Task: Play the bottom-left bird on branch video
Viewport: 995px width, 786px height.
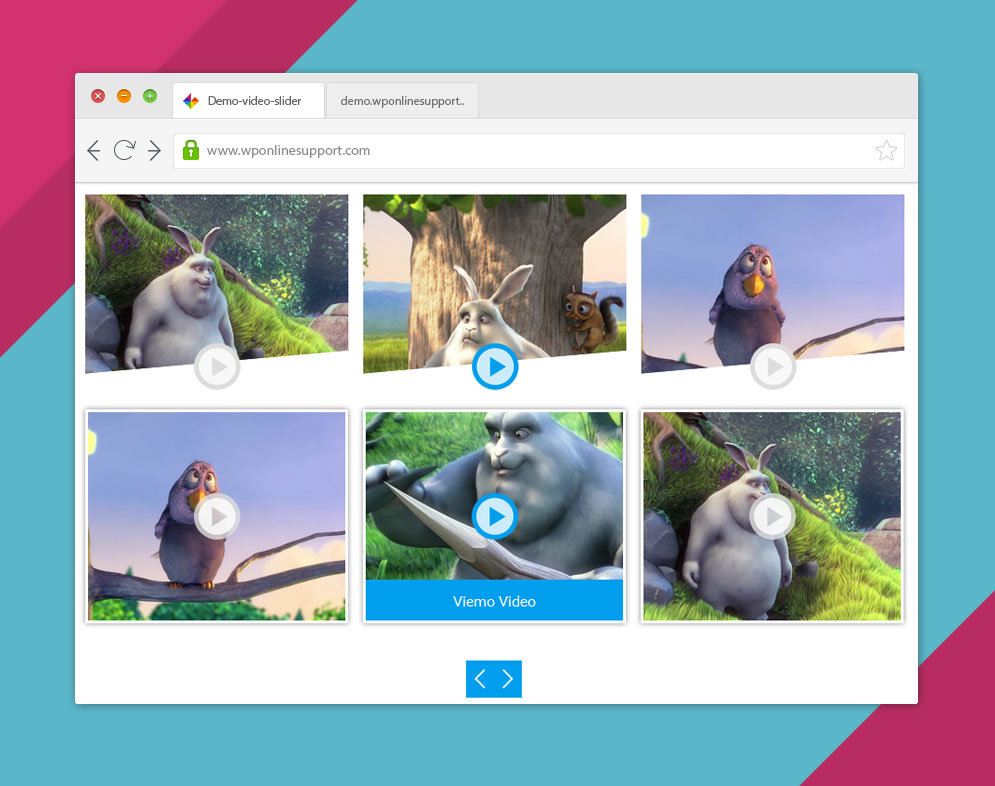Action: pyautogui.click(x=217, y=516)
